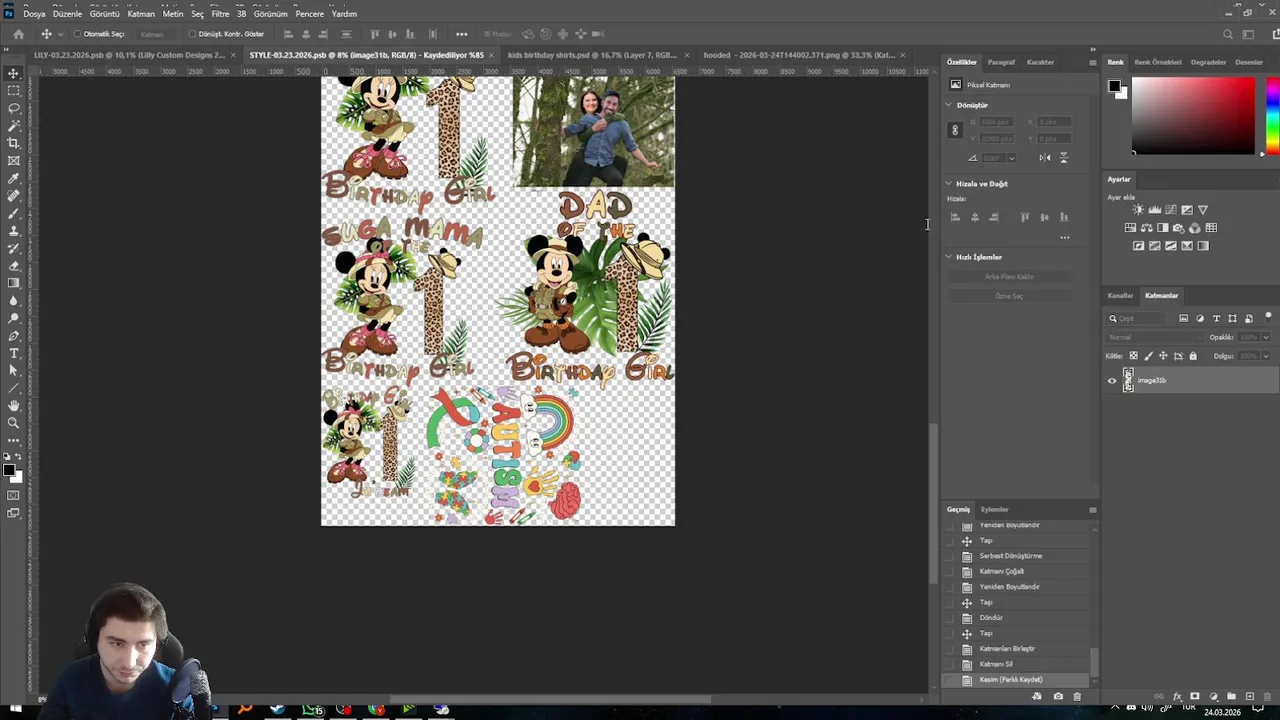
Task: Create new snapshot camera icon in History
Action: click(x=1058, y=696)
